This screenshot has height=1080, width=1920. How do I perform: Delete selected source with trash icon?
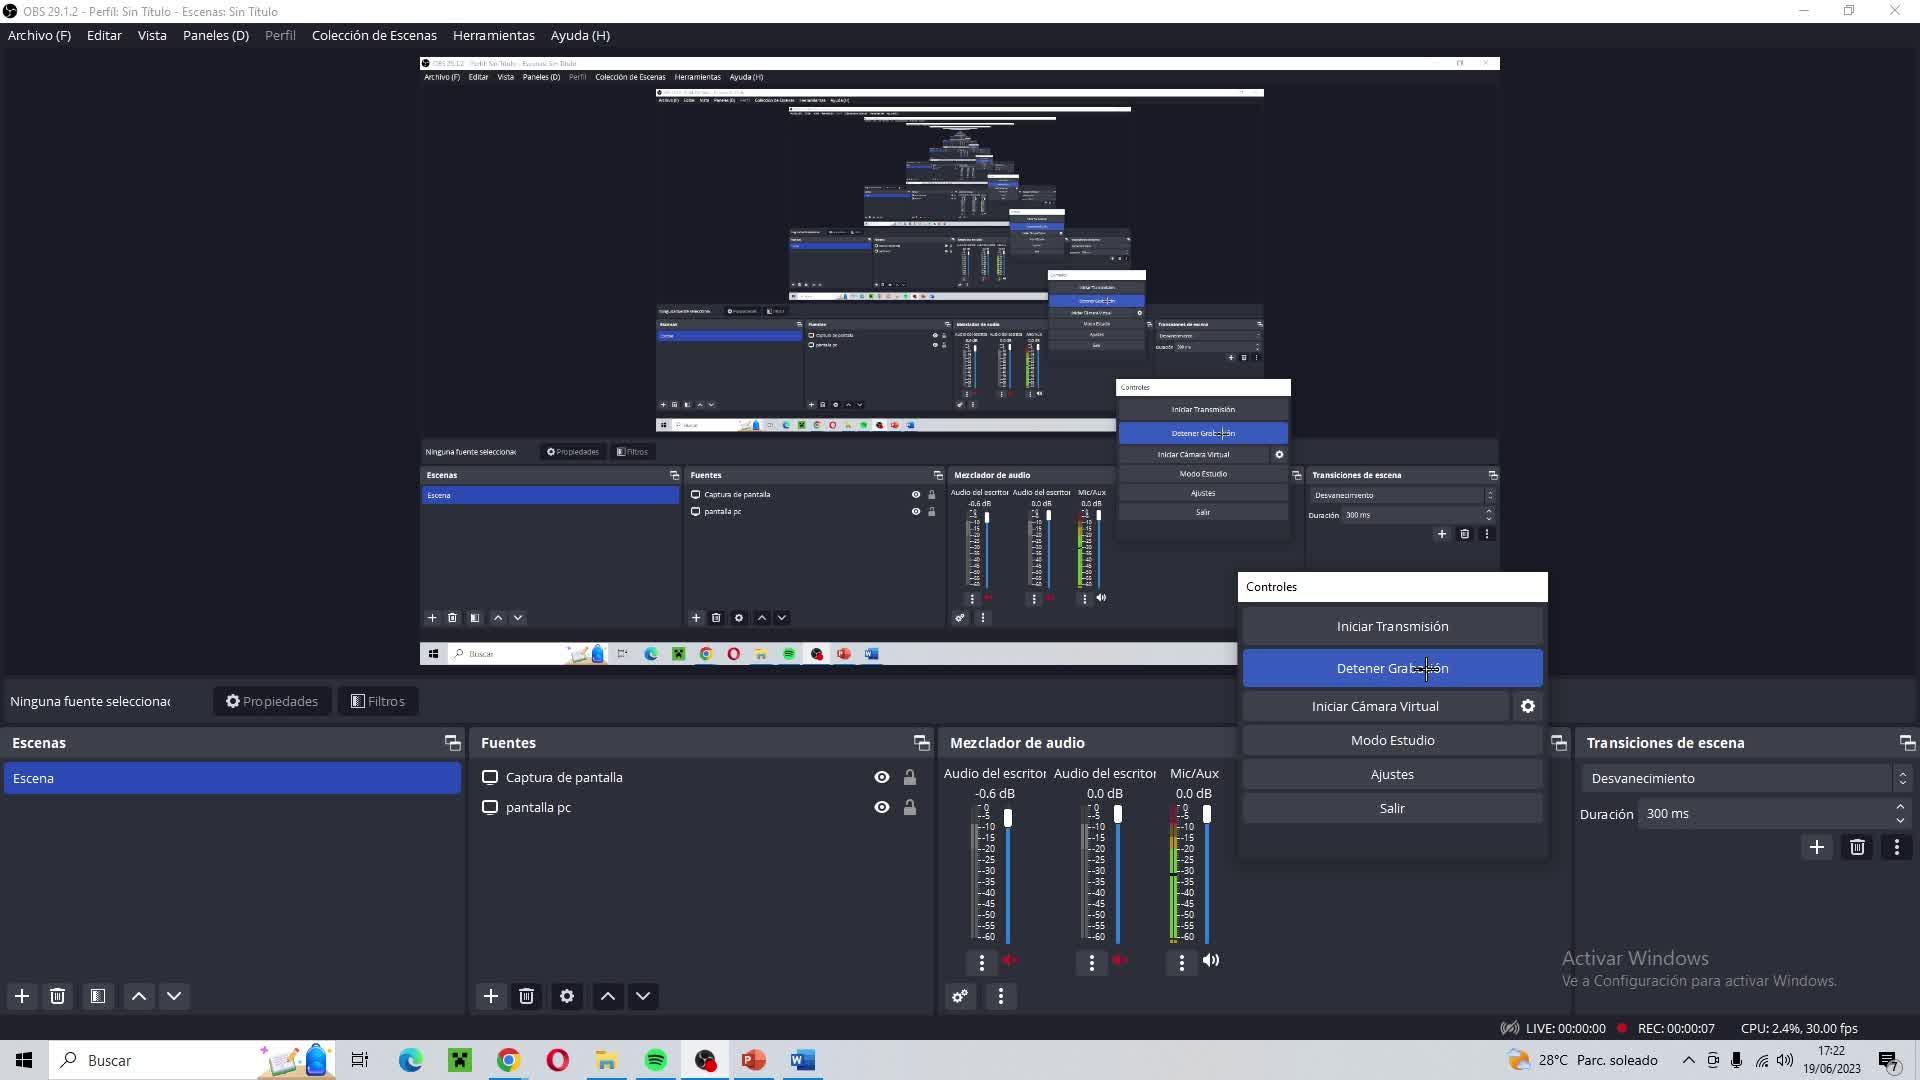point(527,996)
